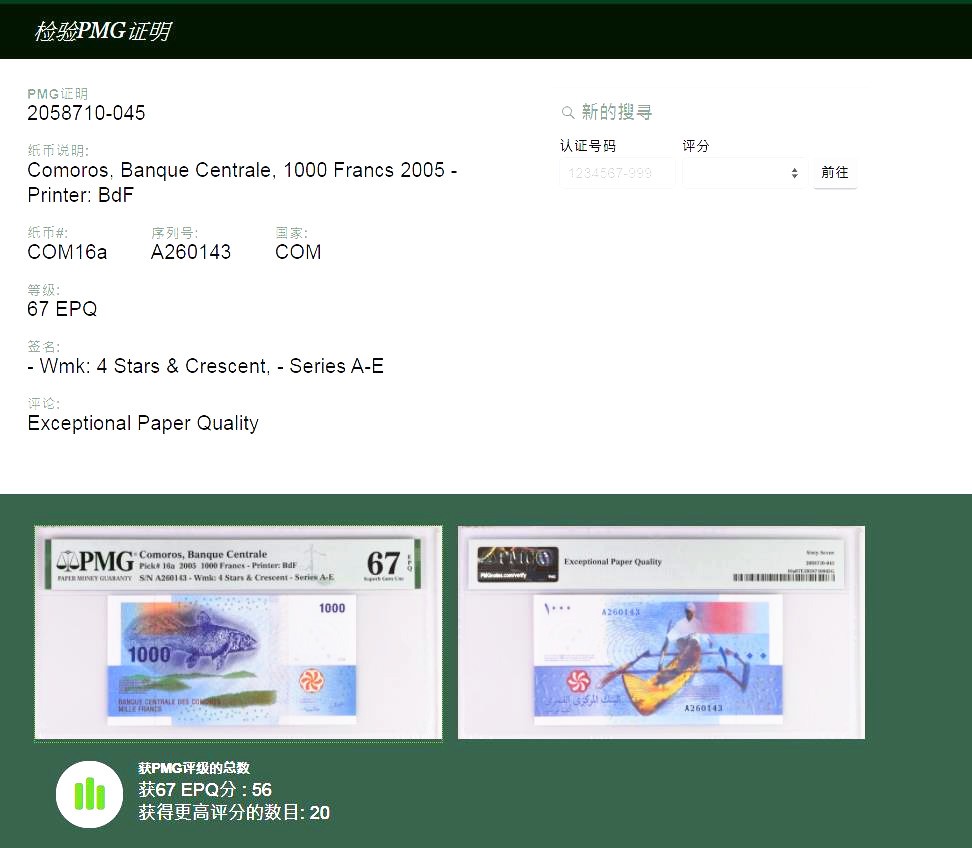This screenshot has width=972, height=848.
Task: Focus the certification number input field
Action: pos(617,173)
